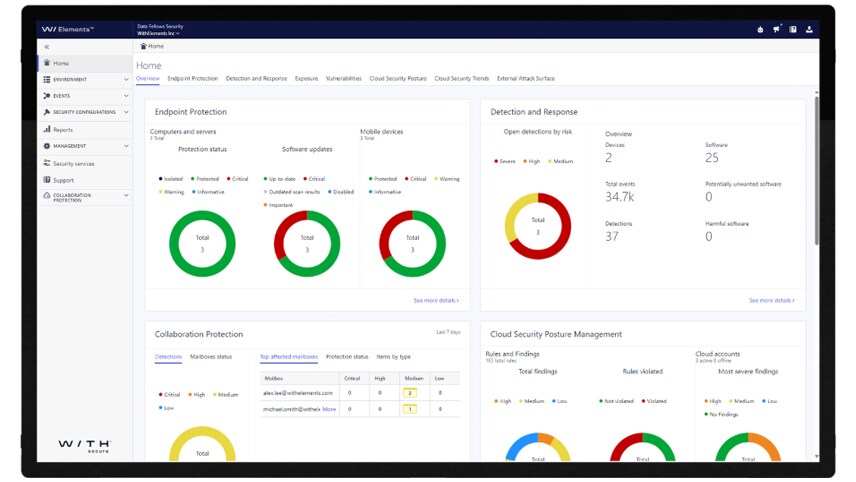Click the Reports bar chart icon
The height and width of the screenshot is (482, 856).
tap(46, 130)
